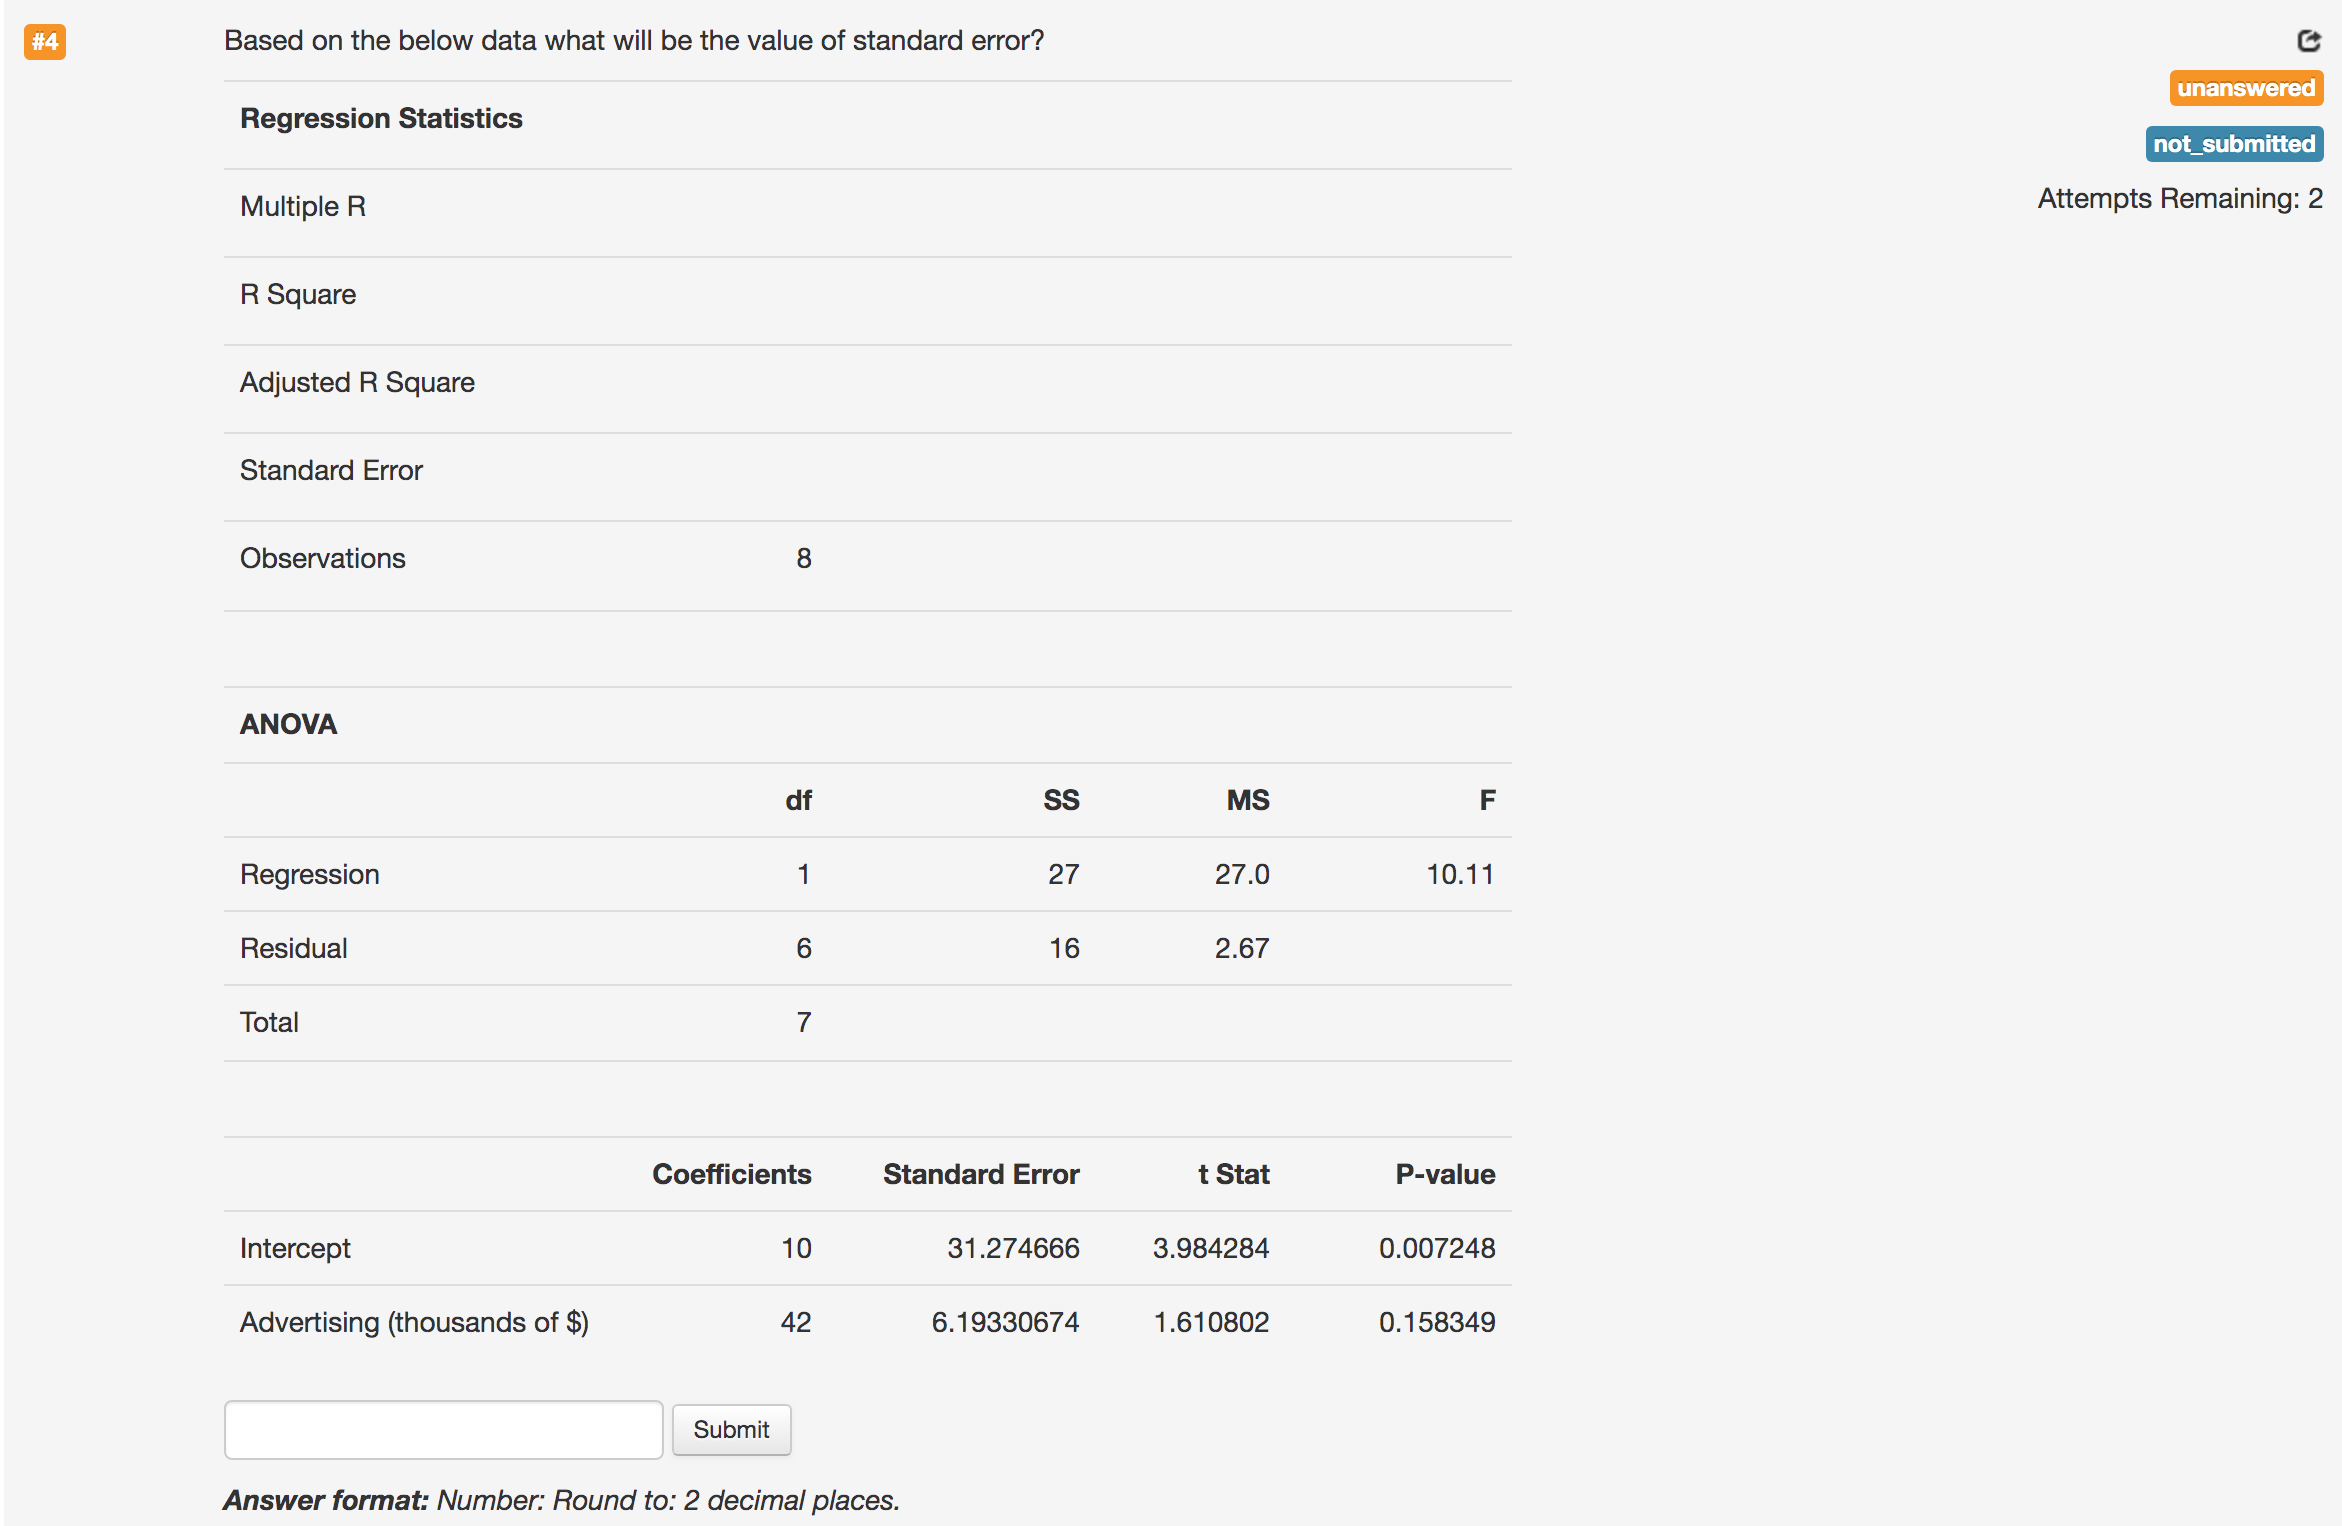
Task: Click the Coefficients column header
Action: (731, 1174)
